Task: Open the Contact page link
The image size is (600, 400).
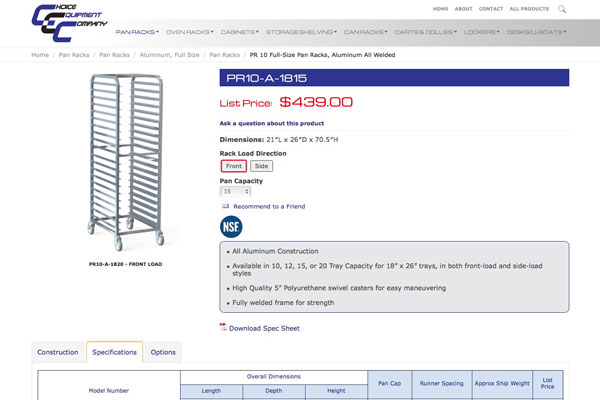Action: 490,8
